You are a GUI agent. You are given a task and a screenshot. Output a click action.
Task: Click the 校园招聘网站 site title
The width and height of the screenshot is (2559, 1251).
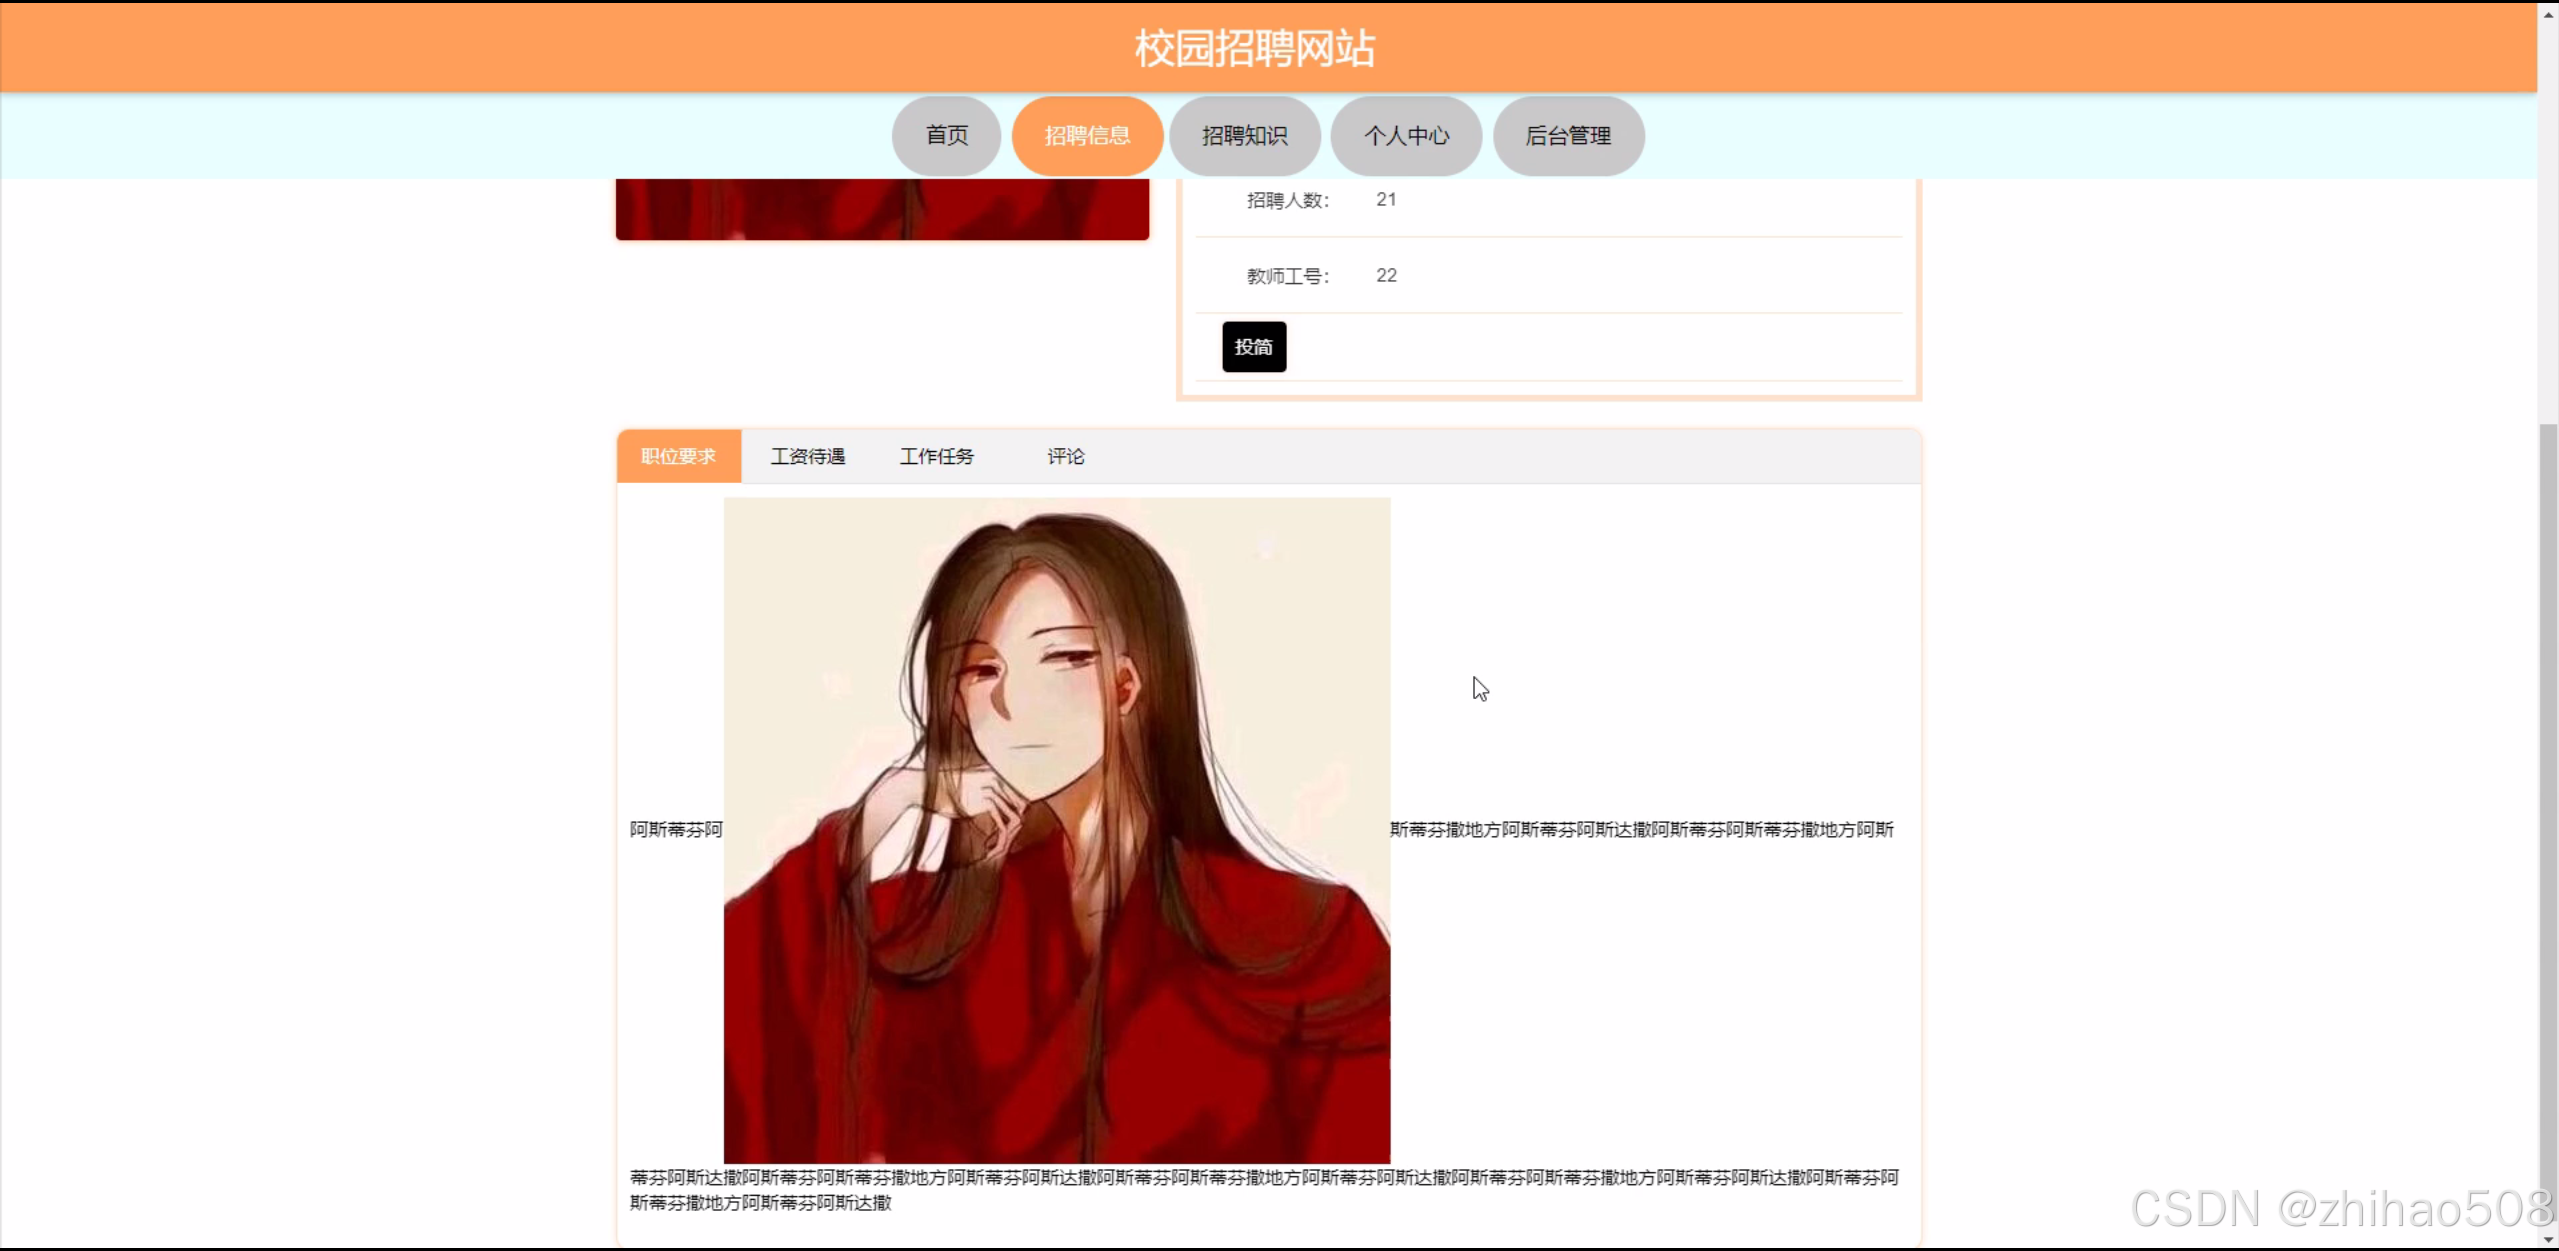click(x=1255, y=48)
